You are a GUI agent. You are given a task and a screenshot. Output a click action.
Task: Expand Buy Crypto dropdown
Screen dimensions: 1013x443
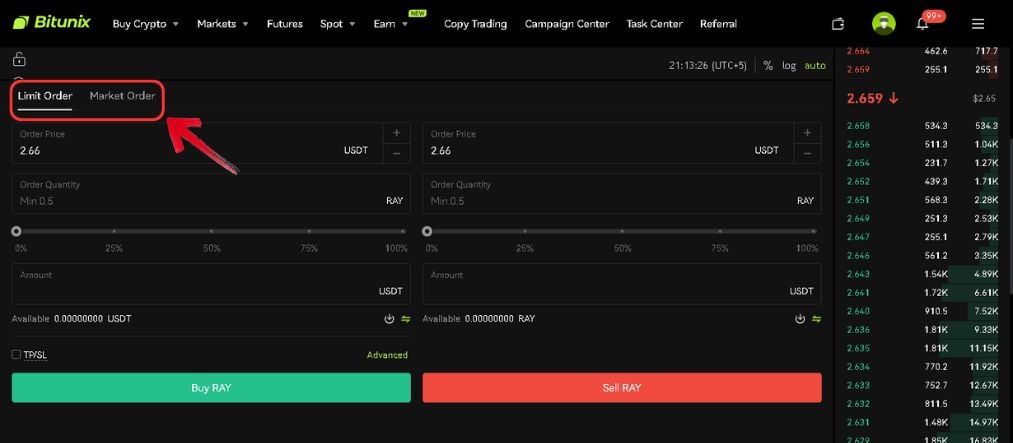coord(145,24)
